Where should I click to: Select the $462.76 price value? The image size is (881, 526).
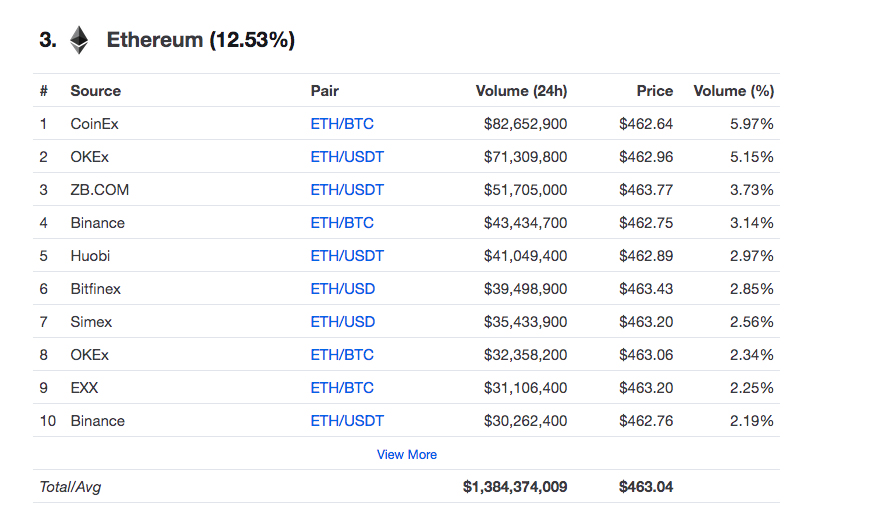click(x=646, y=421)
